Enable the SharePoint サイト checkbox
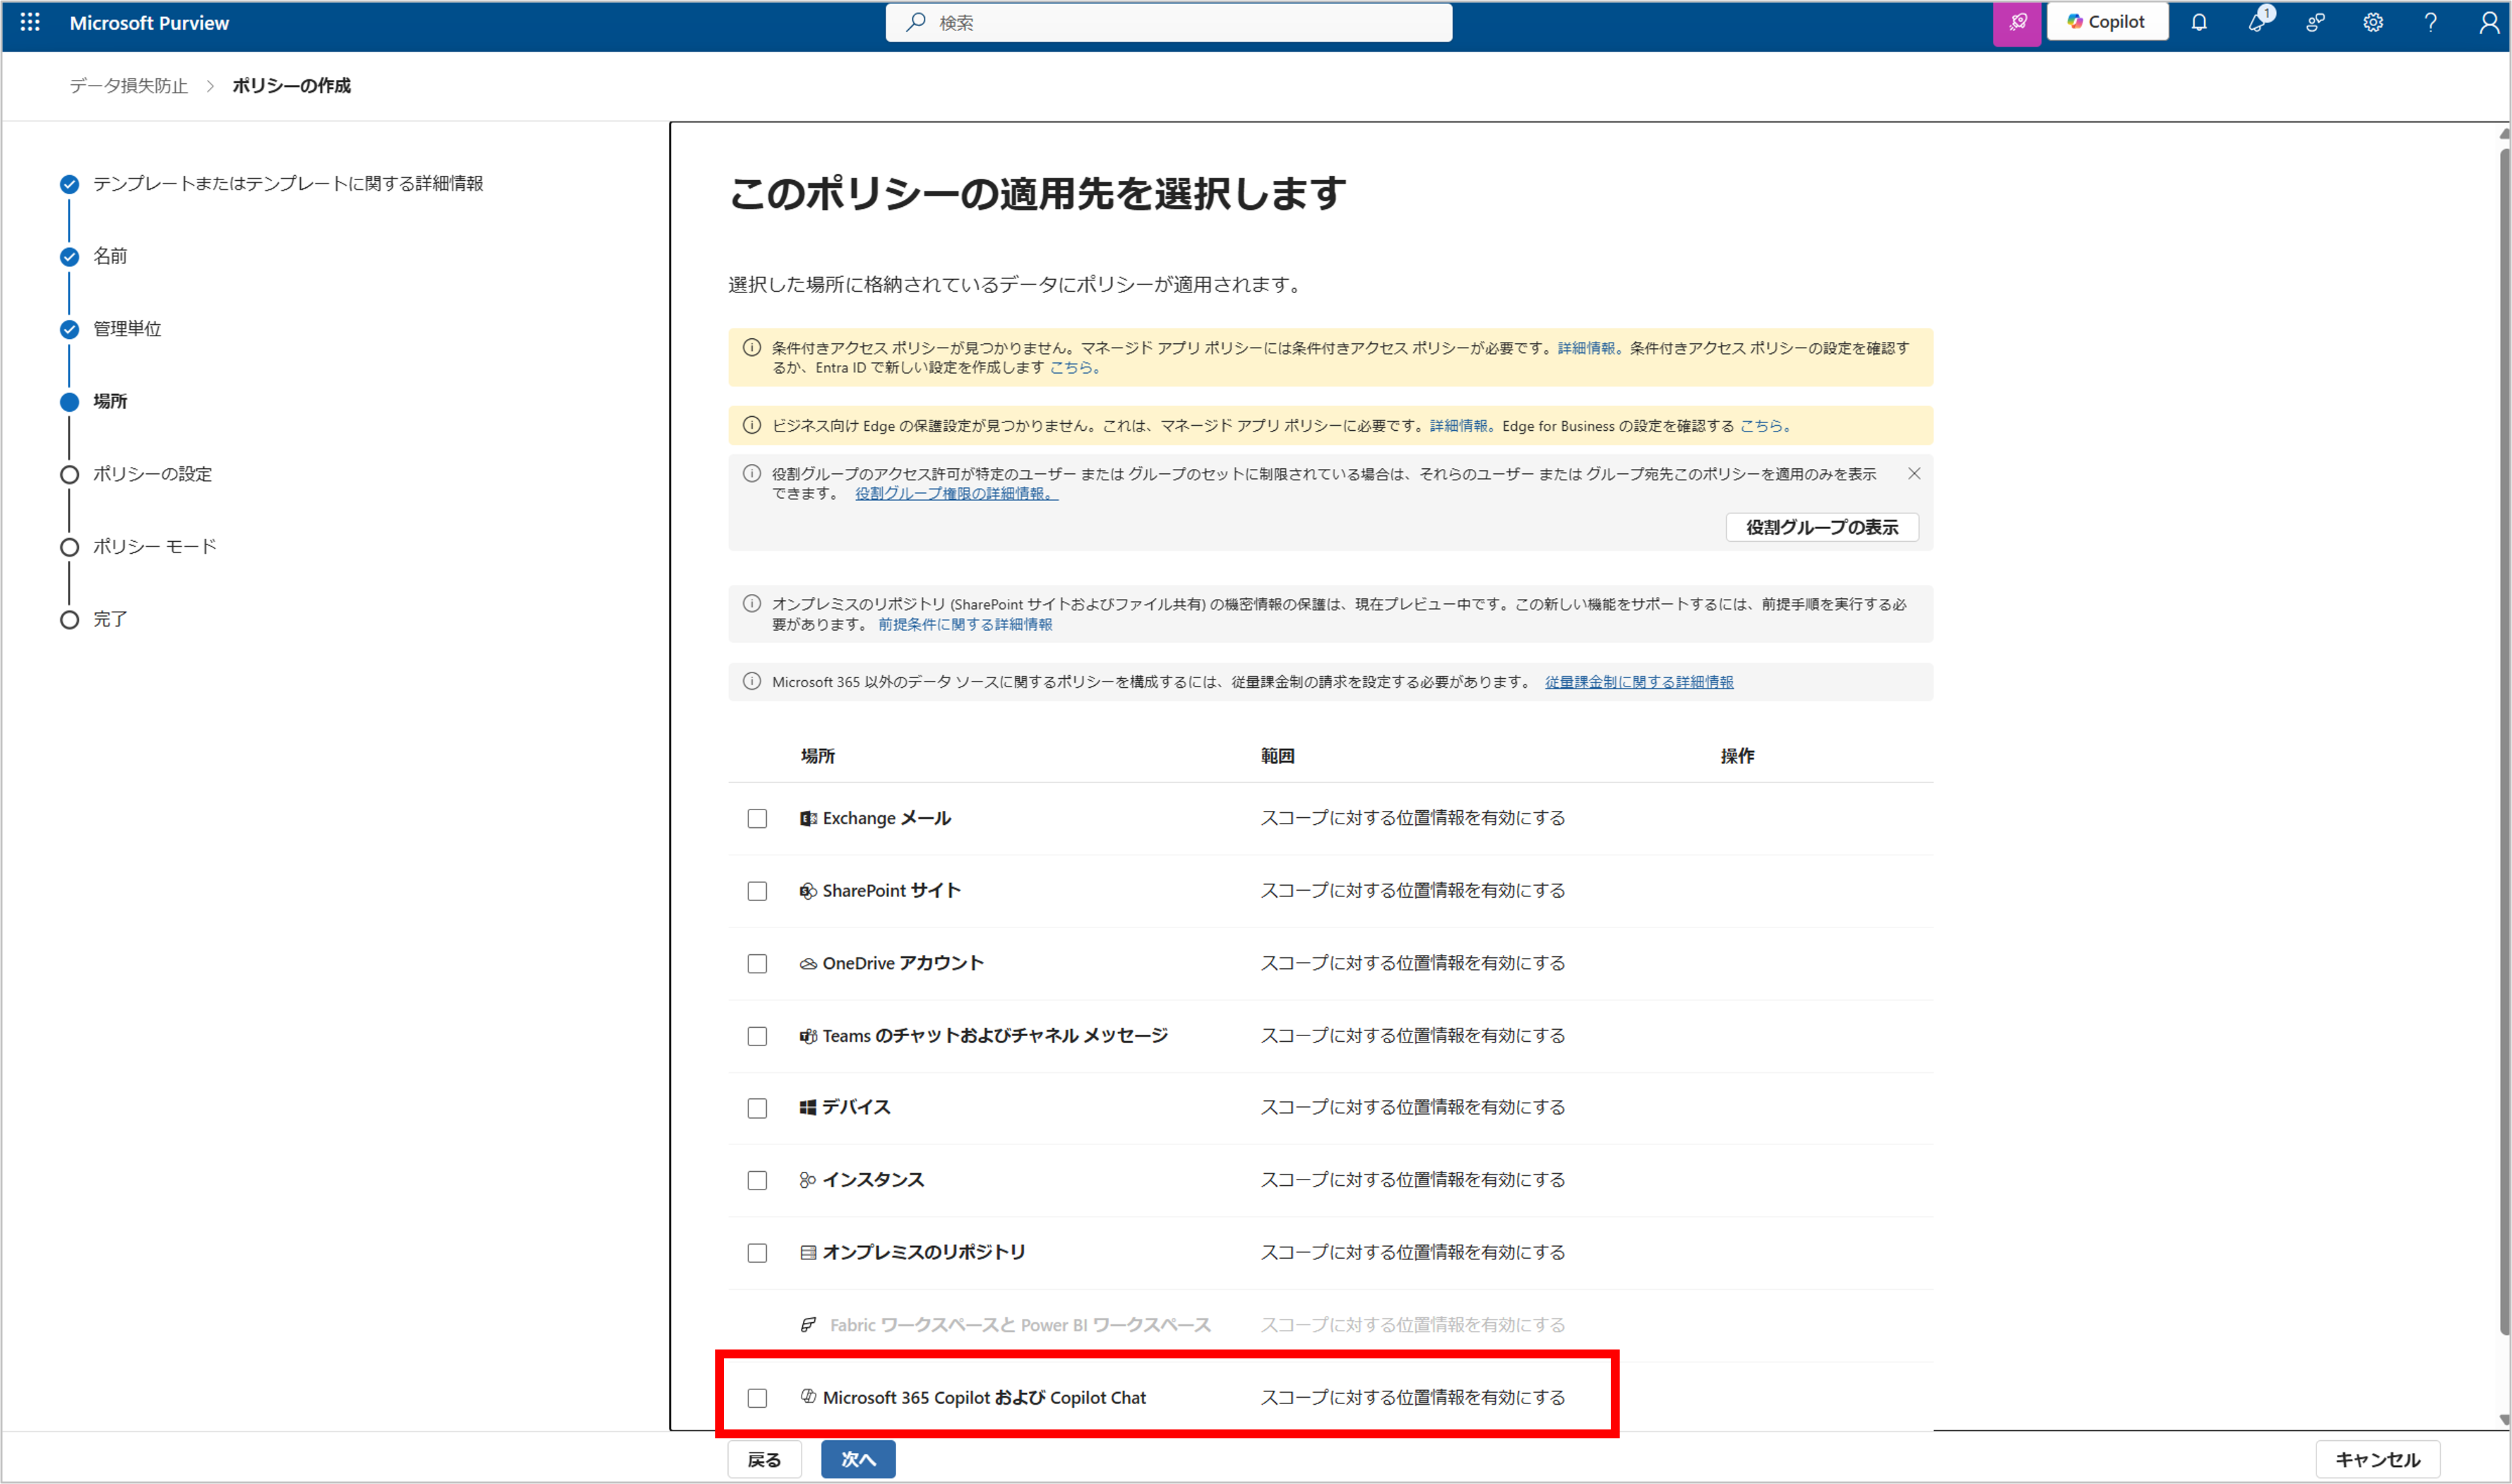The width and height of the screenshot is (2512, 1484). (x=757, y=891)
